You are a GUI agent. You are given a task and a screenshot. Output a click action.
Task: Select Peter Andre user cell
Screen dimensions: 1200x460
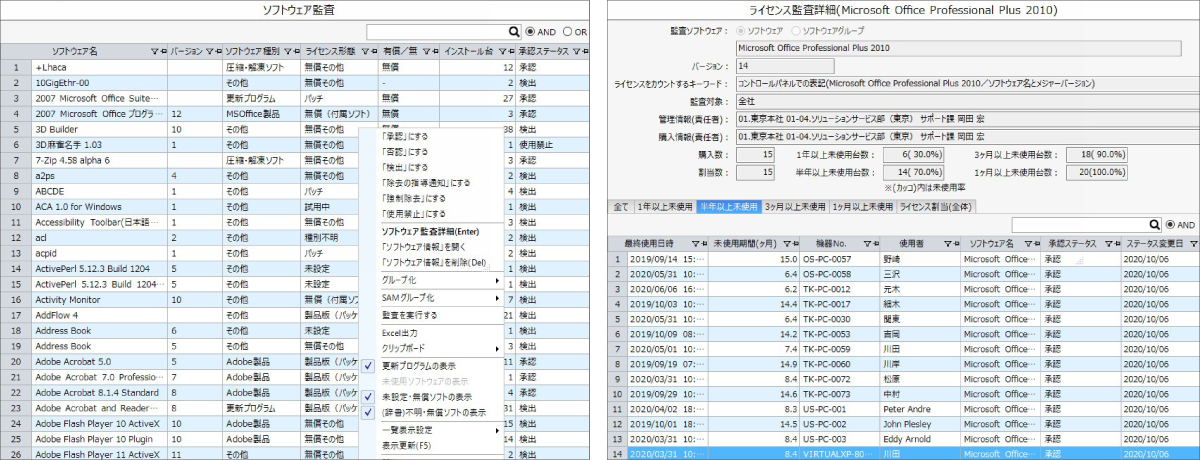point(920,410)
